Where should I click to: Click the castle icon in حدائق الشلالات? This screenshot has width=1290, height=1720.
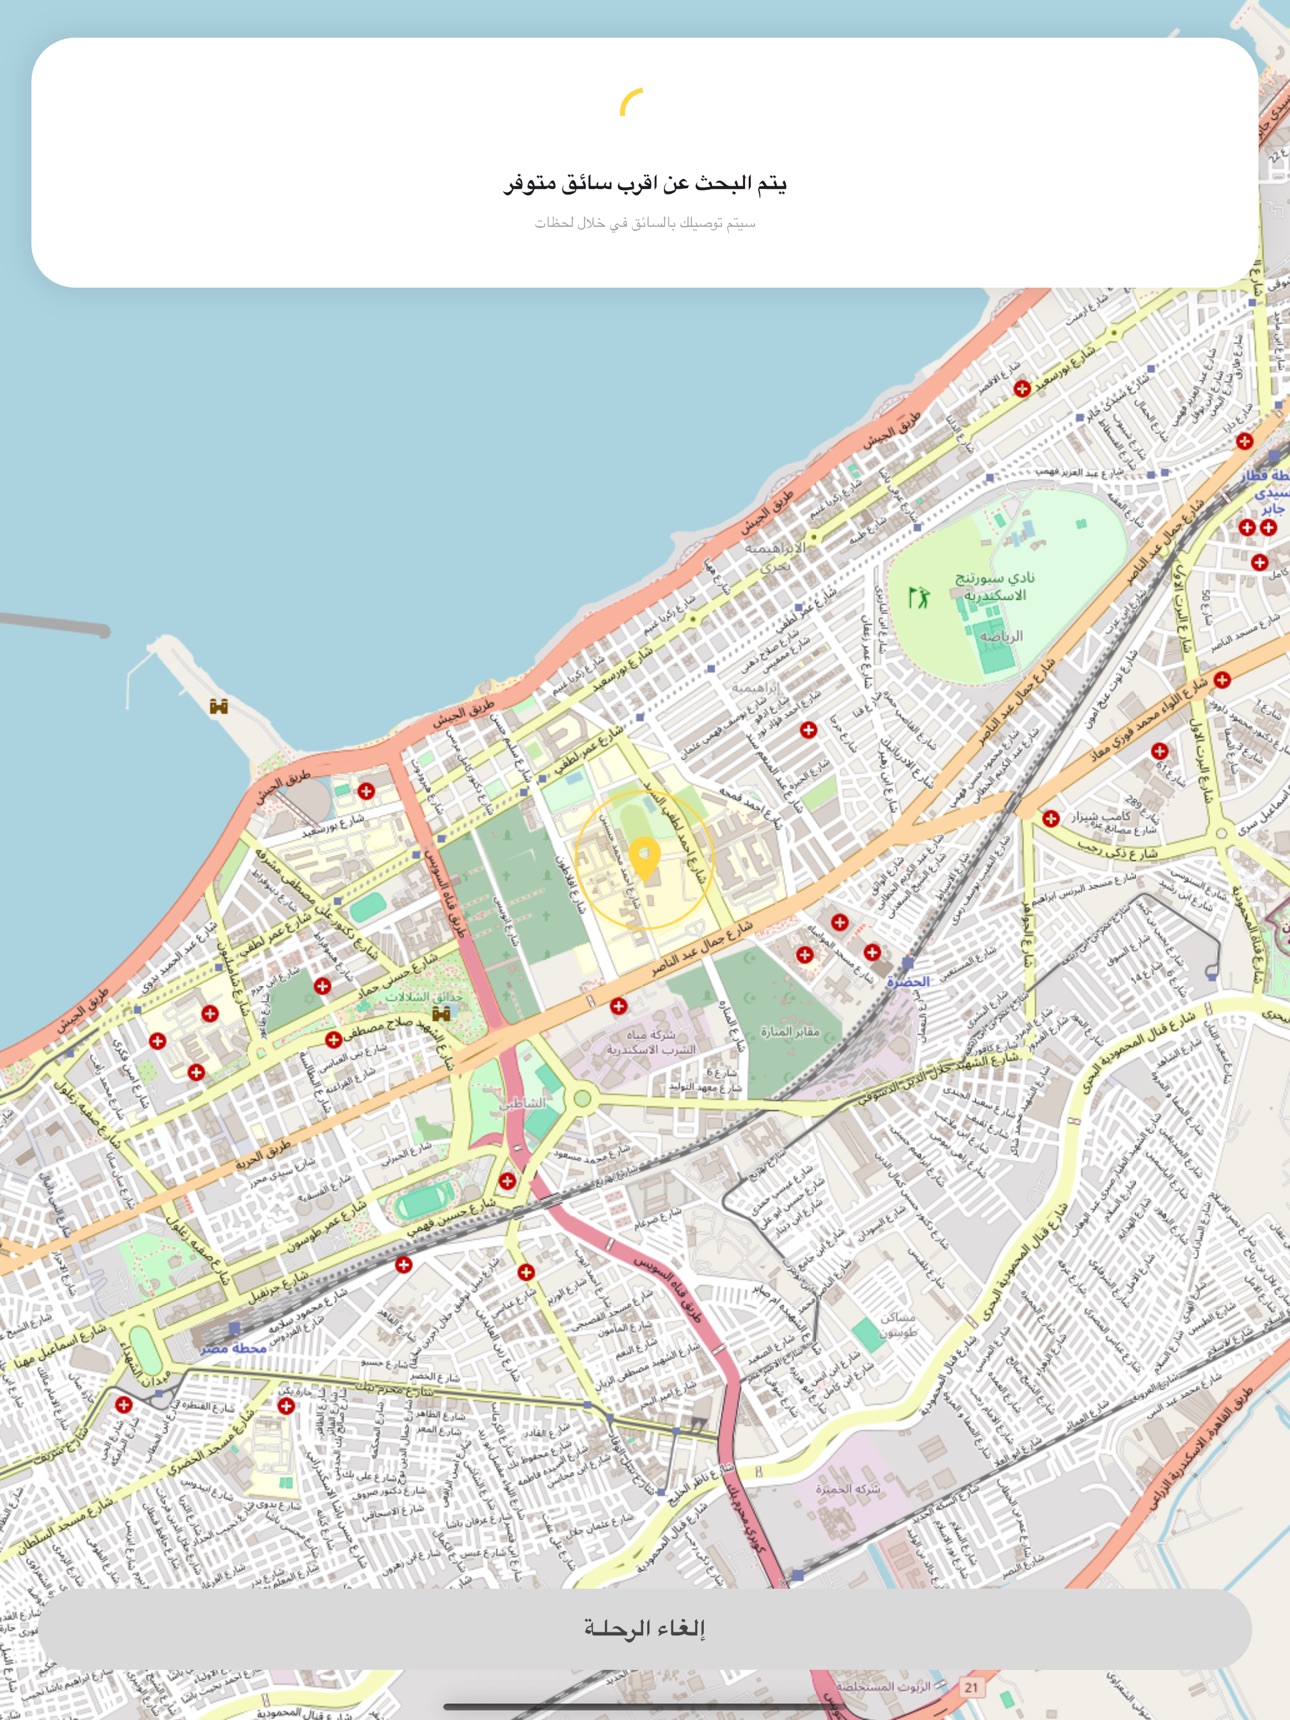pyautogui.click(x=440, y=1013)
